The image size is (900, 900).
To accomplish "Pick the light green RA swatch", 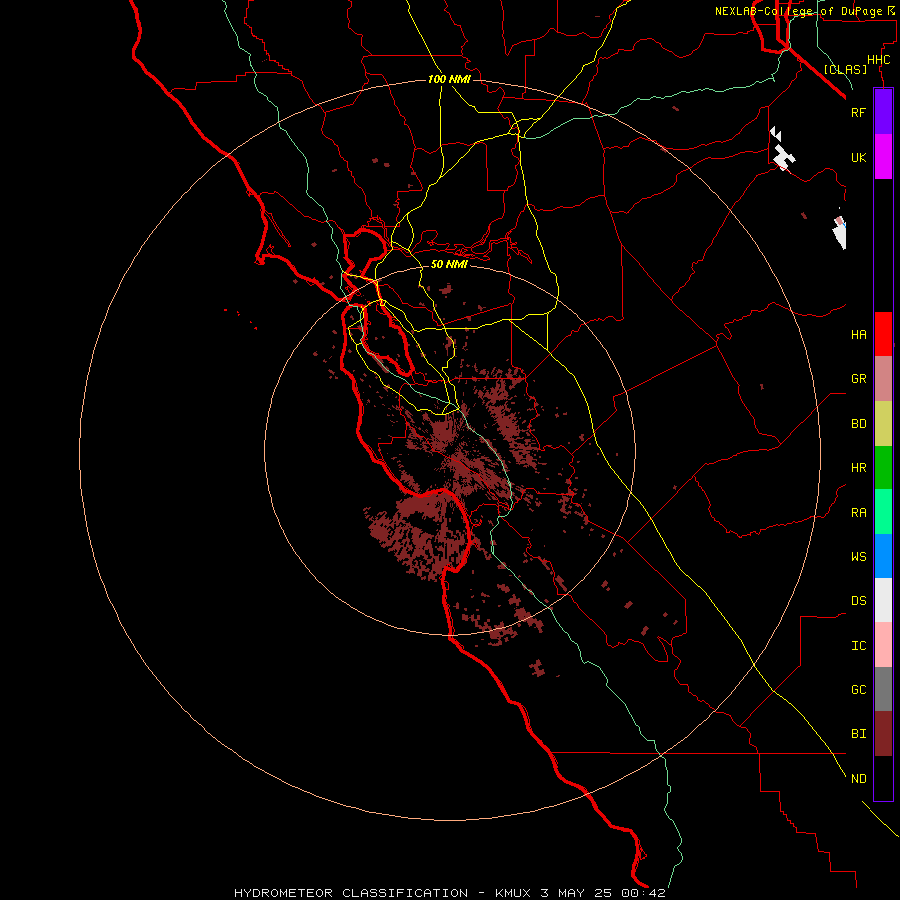I will 883,512.
